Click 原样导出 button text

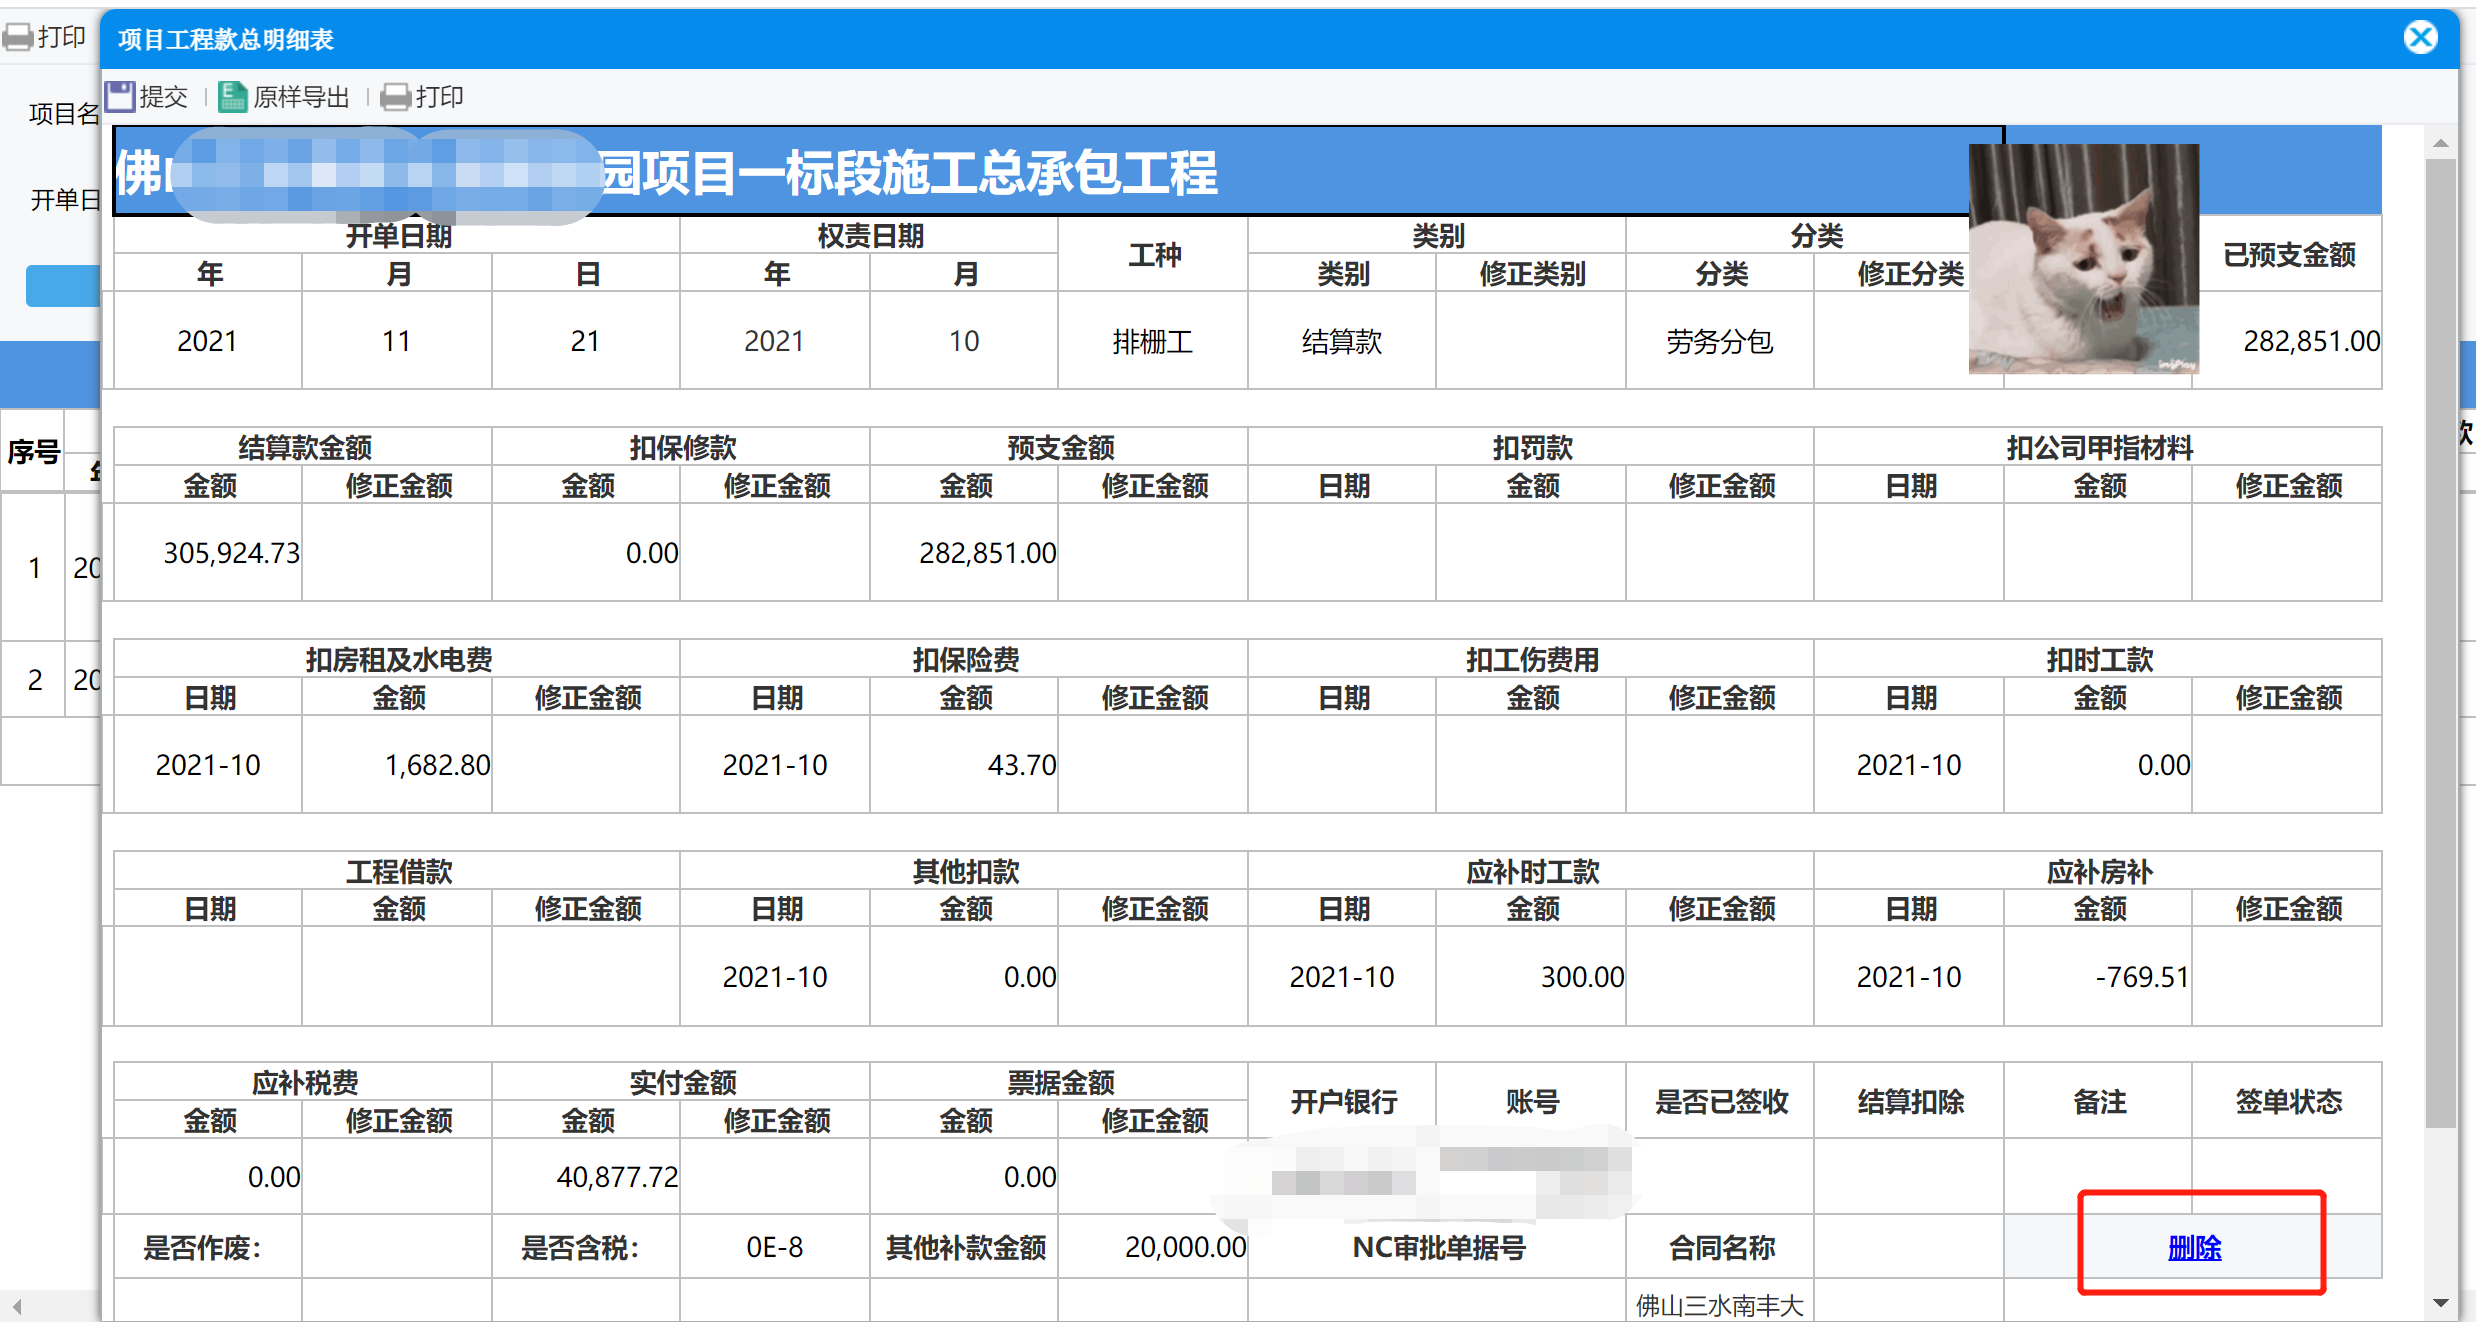[301, 97]
